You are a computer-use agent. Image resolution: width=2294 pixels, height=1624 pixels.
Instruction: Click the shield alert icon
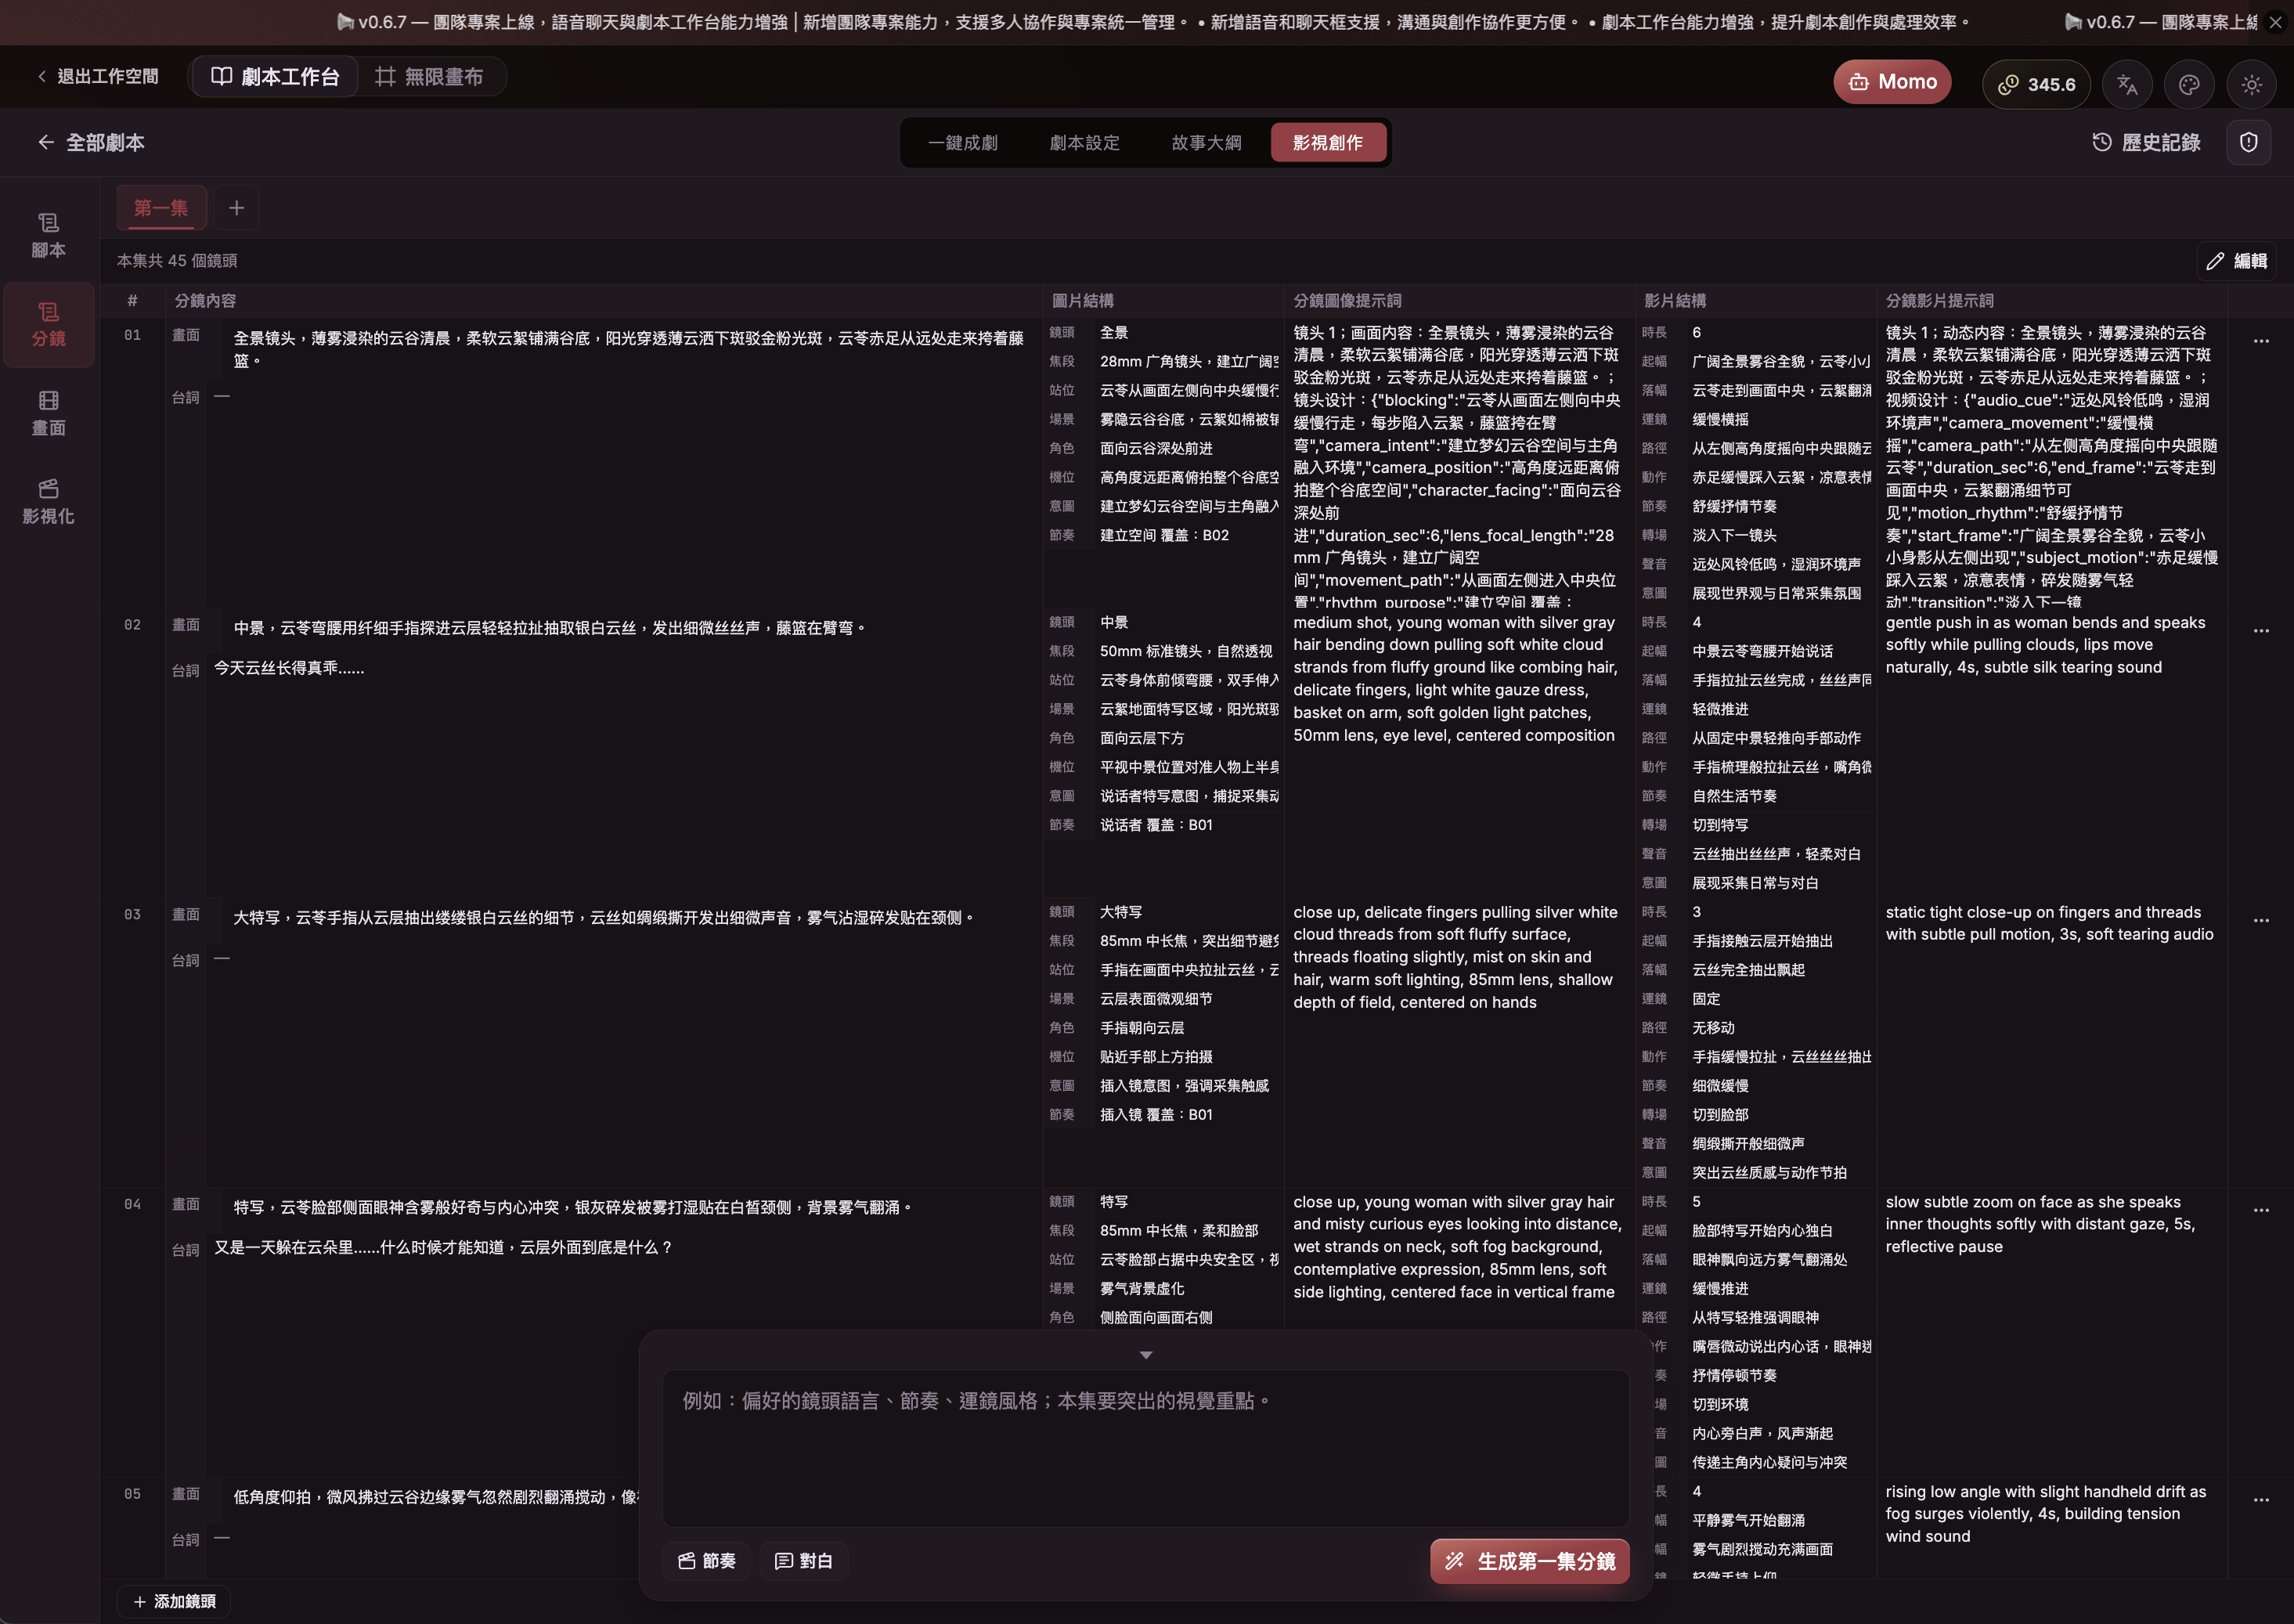pos(2249,142)
